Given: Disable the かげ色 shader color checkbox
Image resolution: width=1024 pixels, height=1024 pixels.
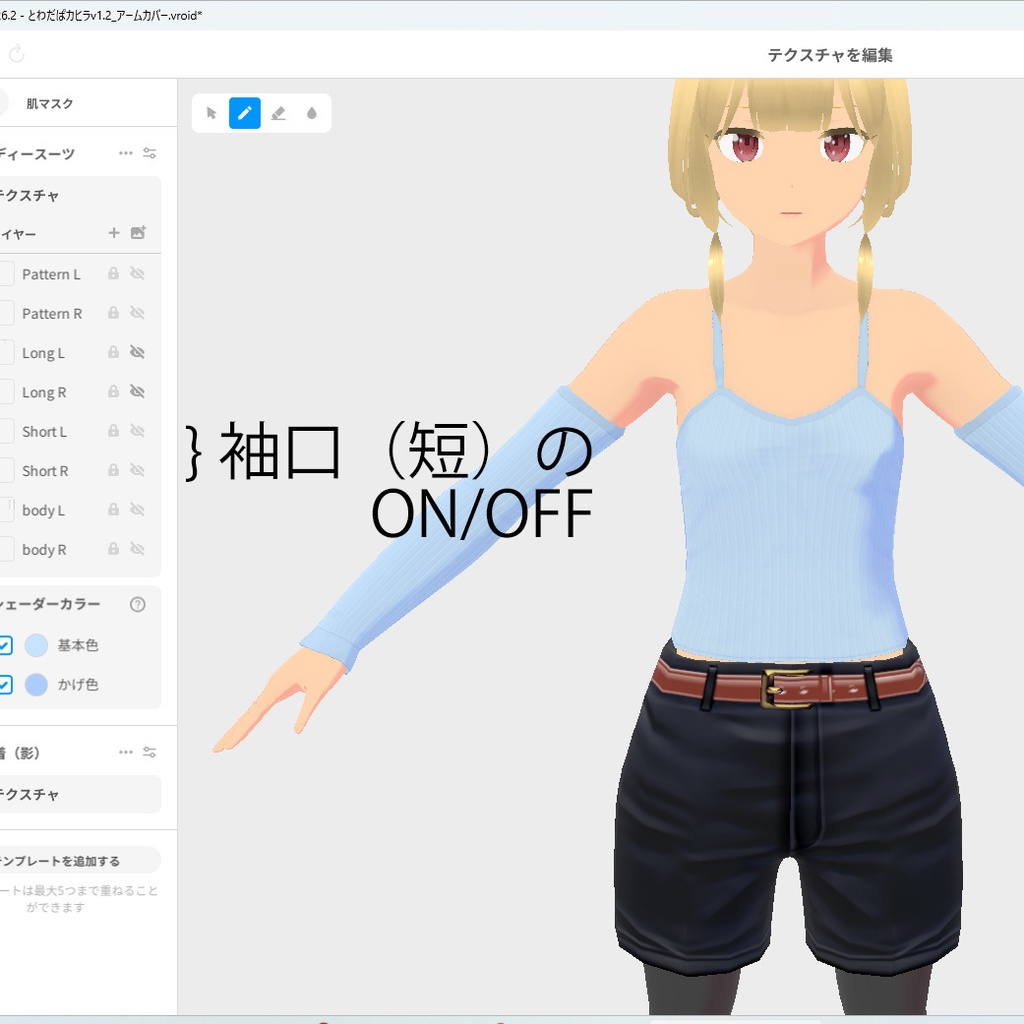Looking at the screenshot, I should 6,685.
